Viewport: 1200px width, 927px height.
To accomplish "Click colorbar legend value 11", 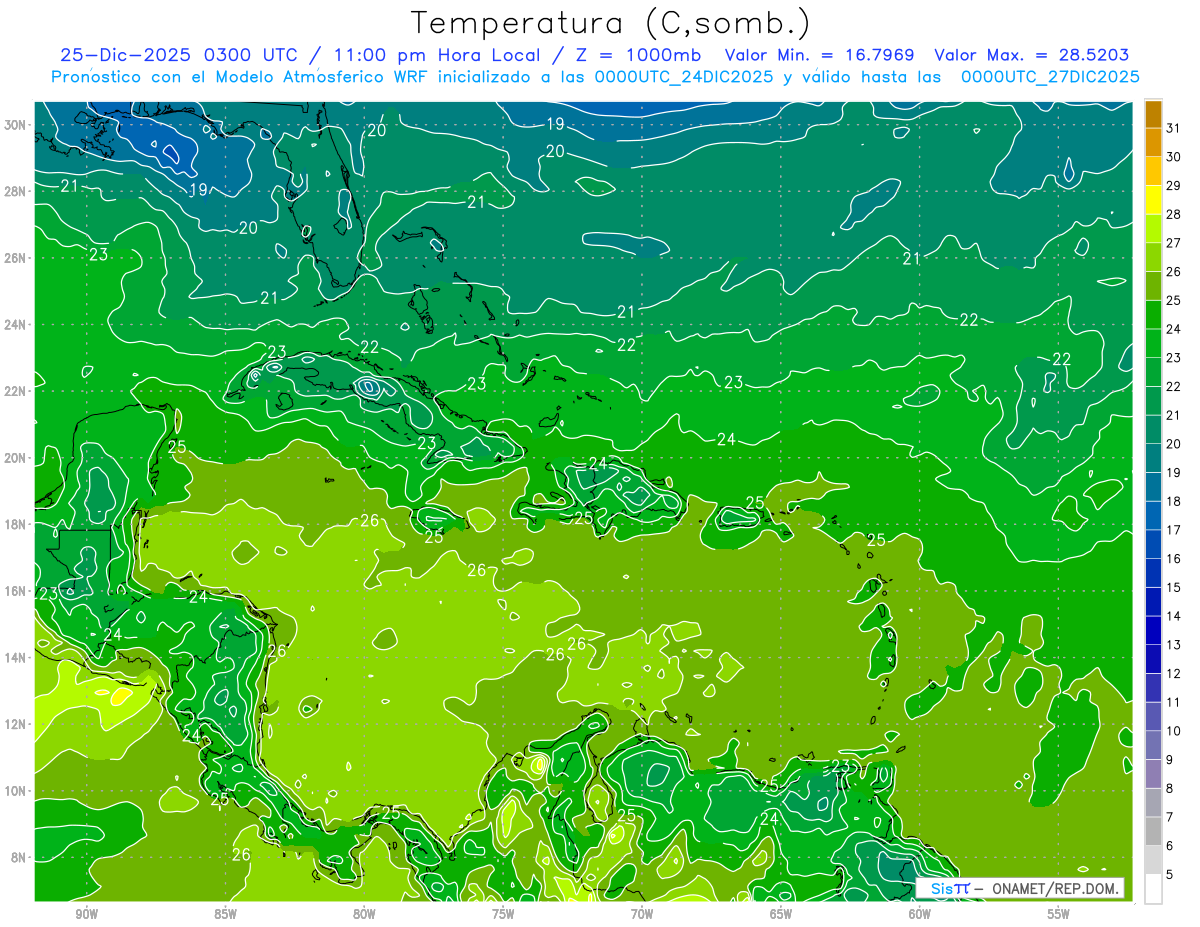I will coord(1174,702).
